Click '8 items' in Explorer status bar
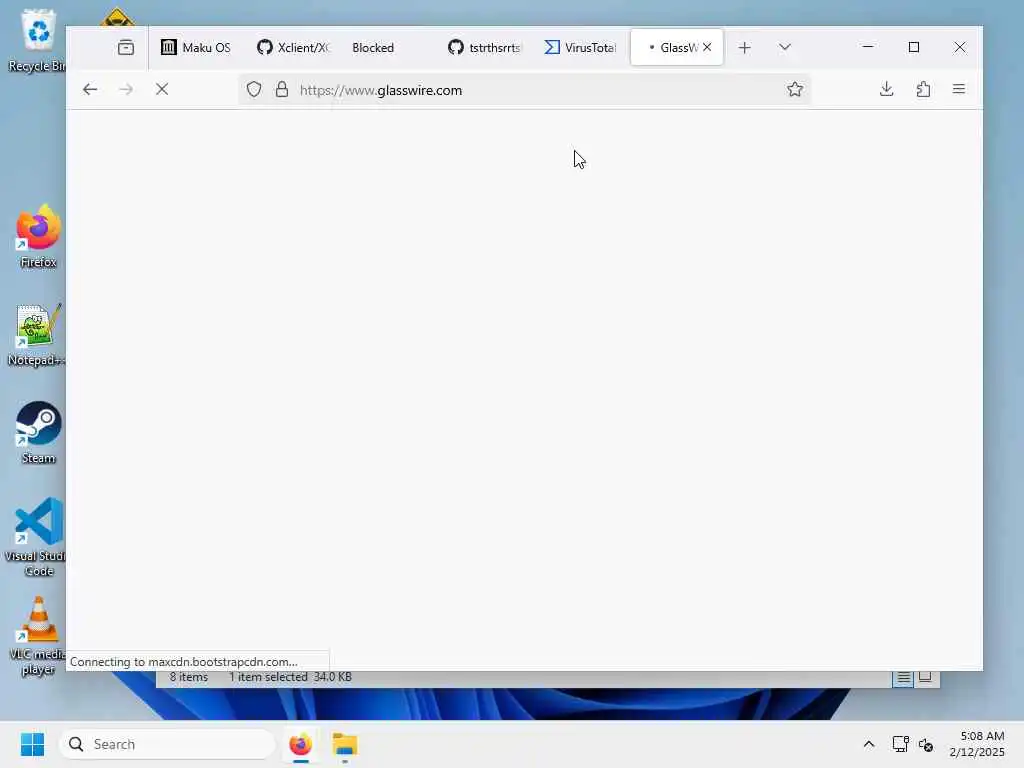Image resolution: width=1024 pixels, height=768 pixels. pyautogui.click(x=189, y=677)
